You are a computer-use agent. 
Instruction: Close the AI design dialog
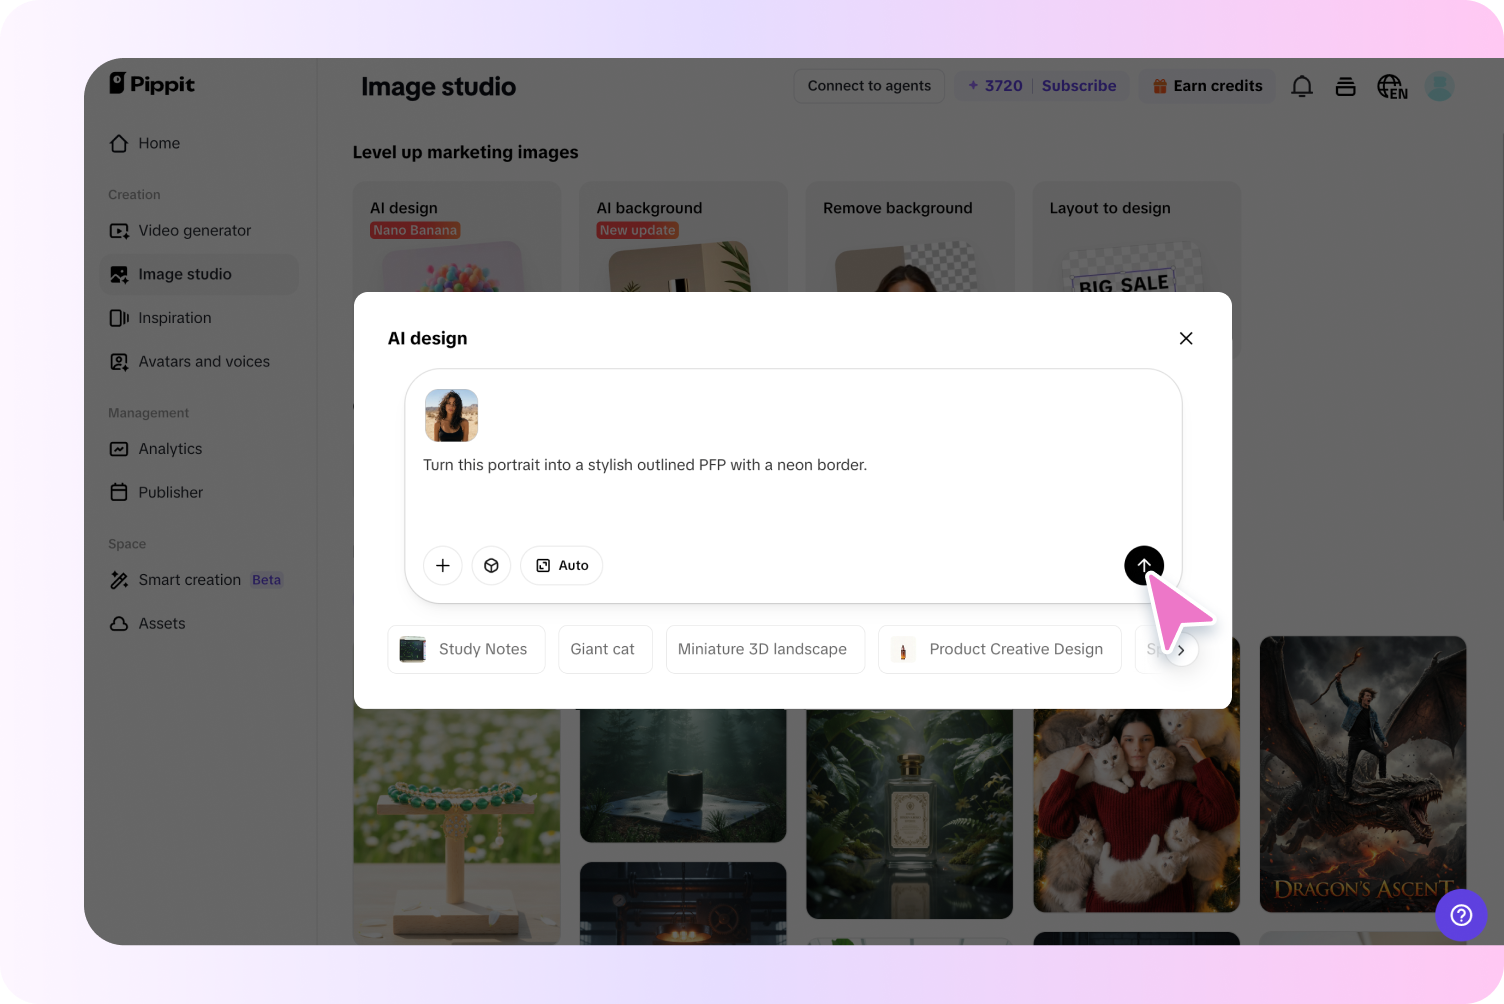tap(1186, 338)
